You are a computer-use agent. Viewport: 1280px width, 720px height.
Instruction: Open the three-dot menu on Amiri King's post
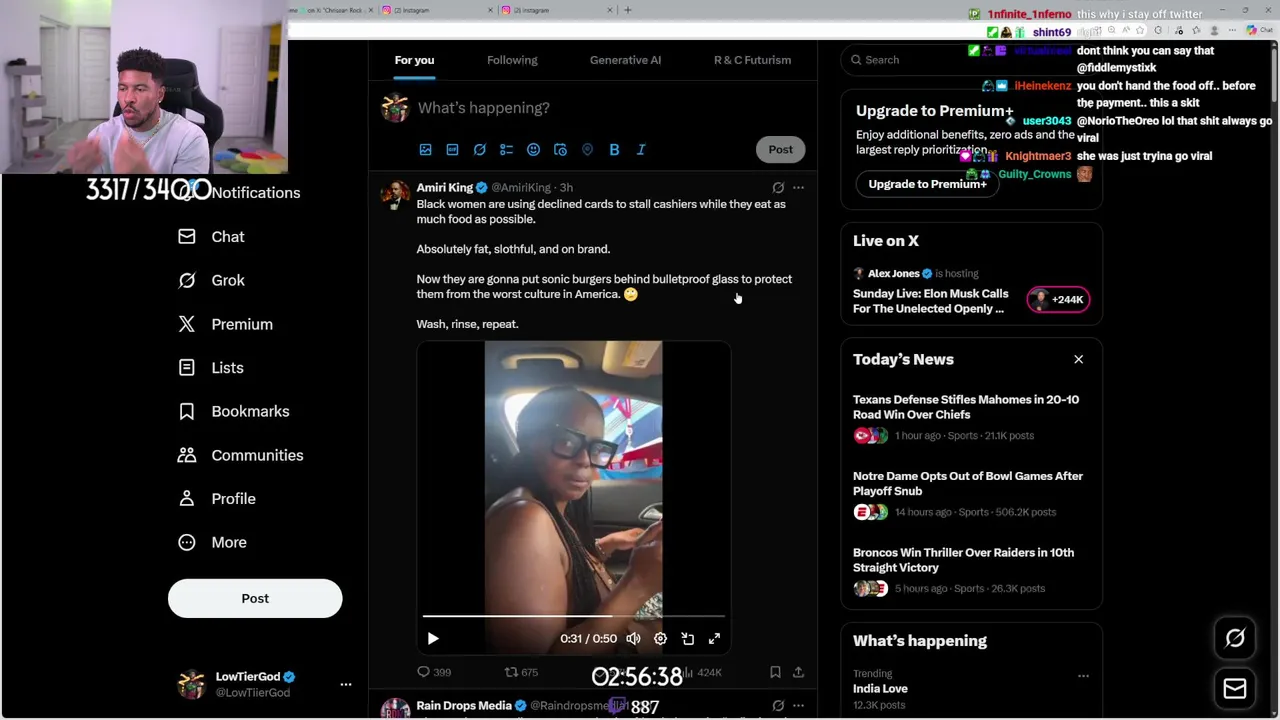point(798,187)
